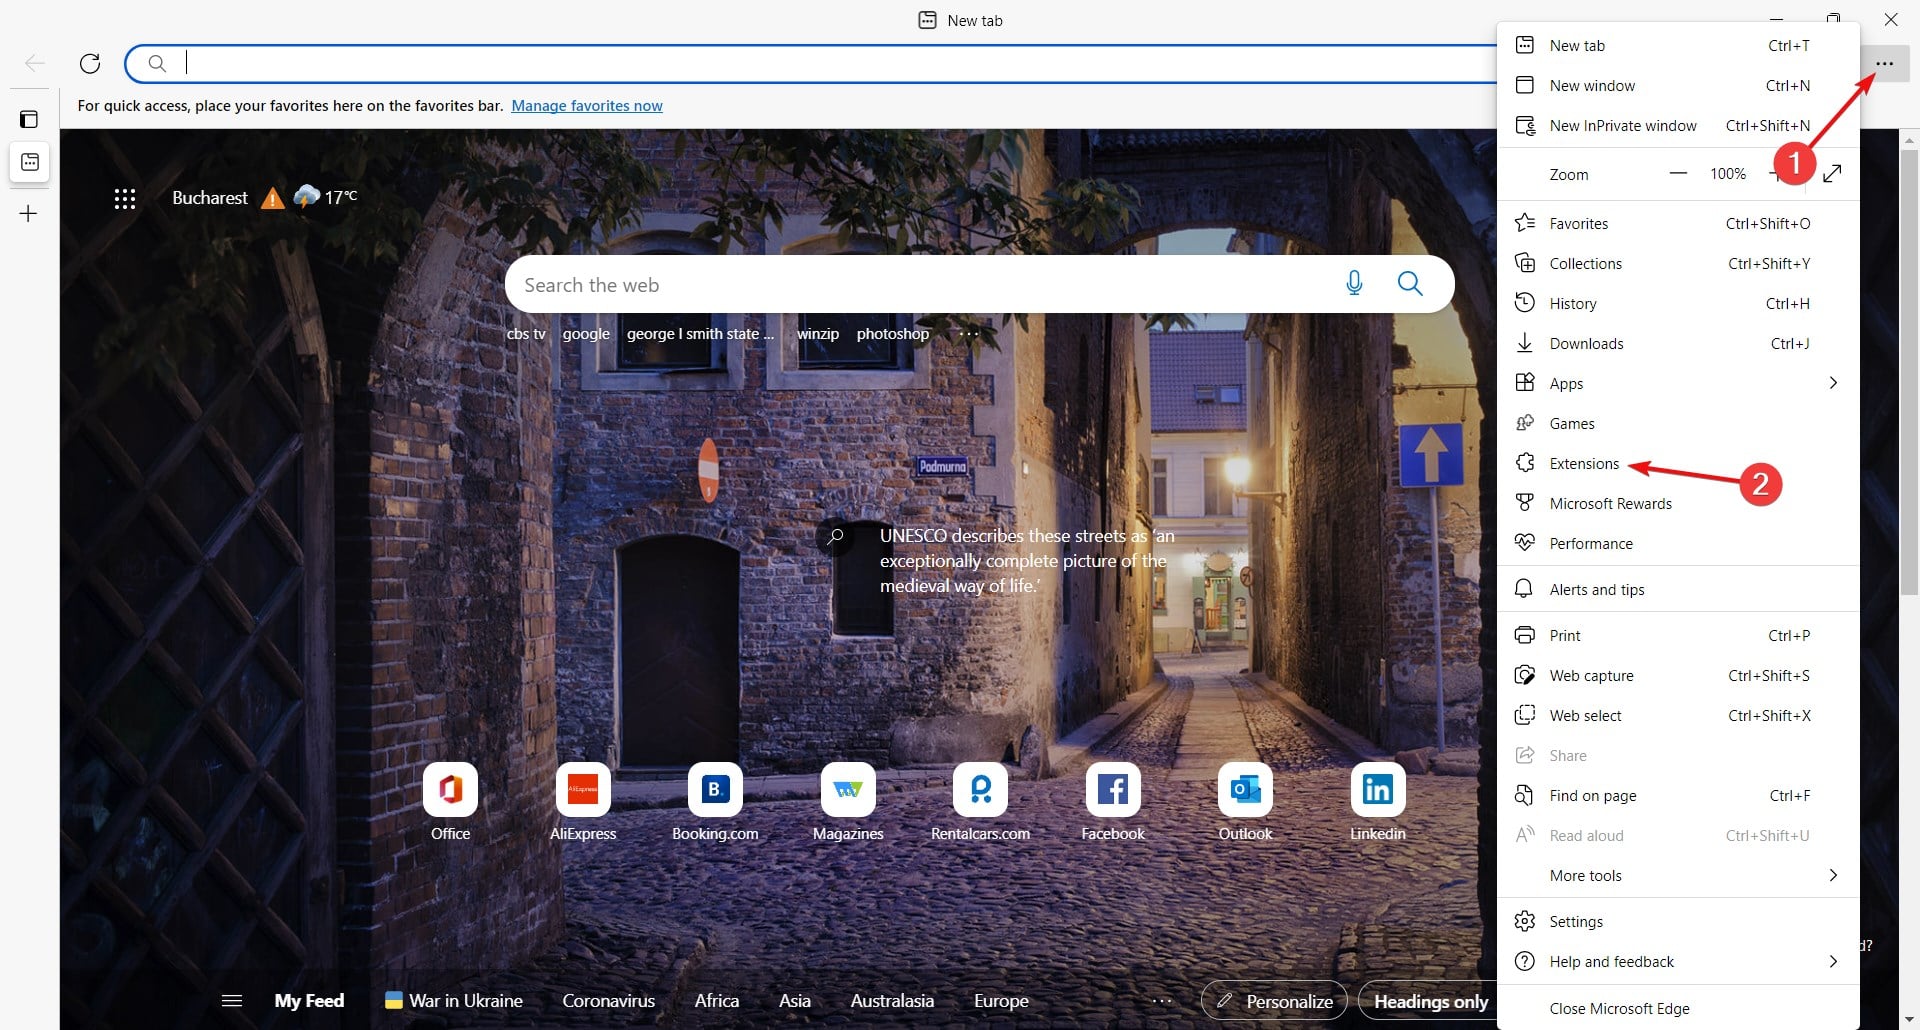Open the AliExpress quick link

[x=583, y=802]
